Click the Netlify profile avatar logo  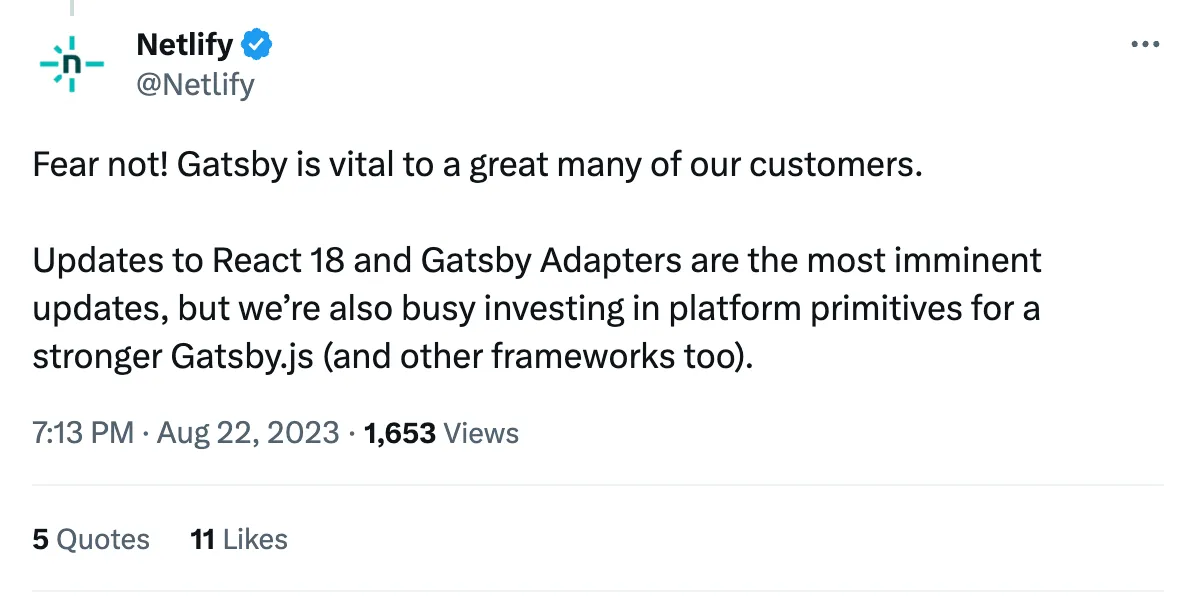(71, 64)
